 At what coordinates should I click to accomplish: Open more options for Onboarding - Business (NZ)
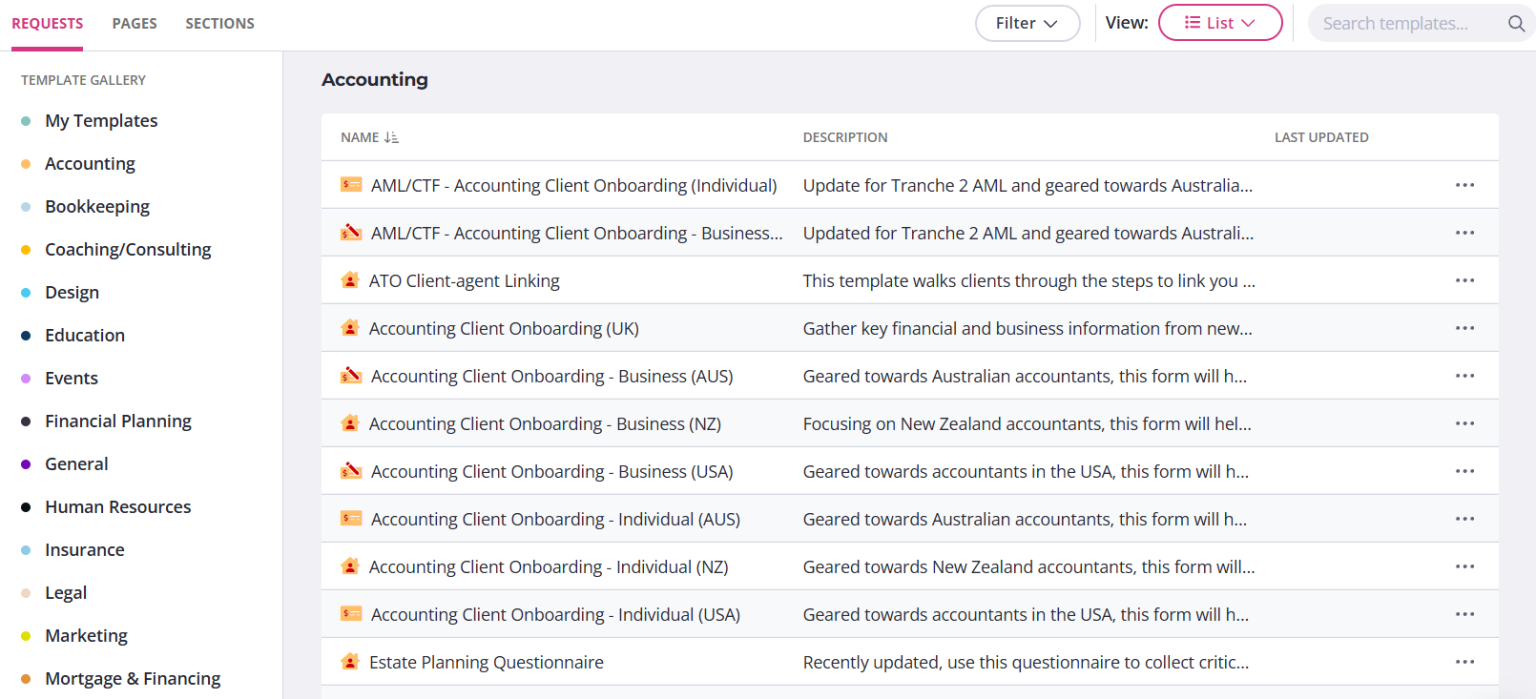coord(1465,424)
